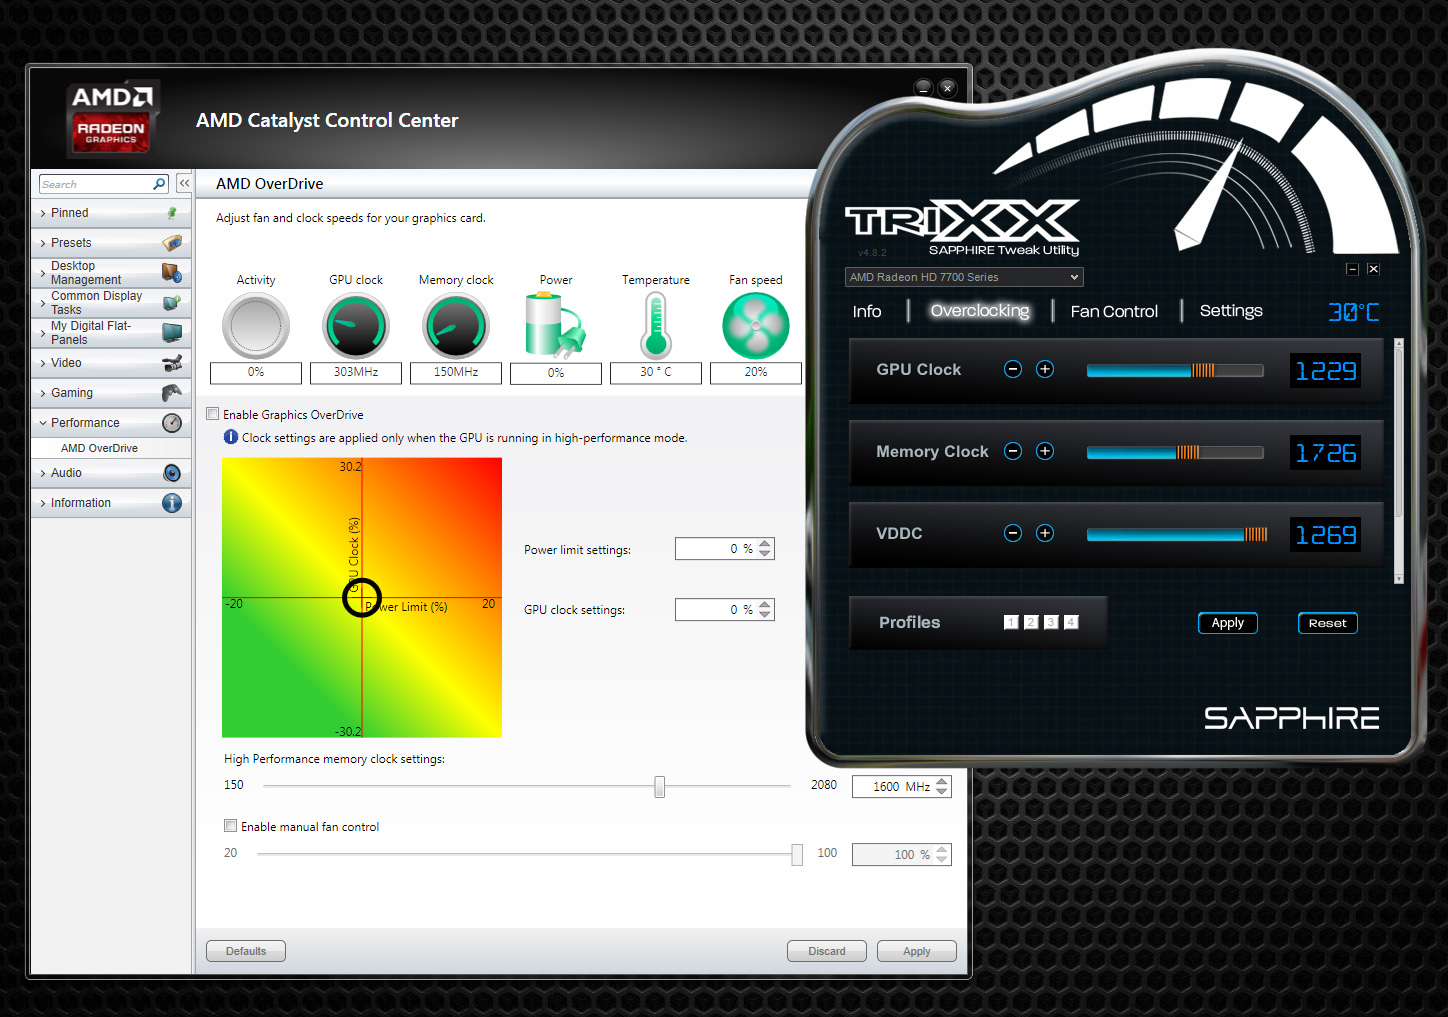Click the Gaming controller icon
This screenshot has height=1017, width=1448.
(x=172, y=393)
